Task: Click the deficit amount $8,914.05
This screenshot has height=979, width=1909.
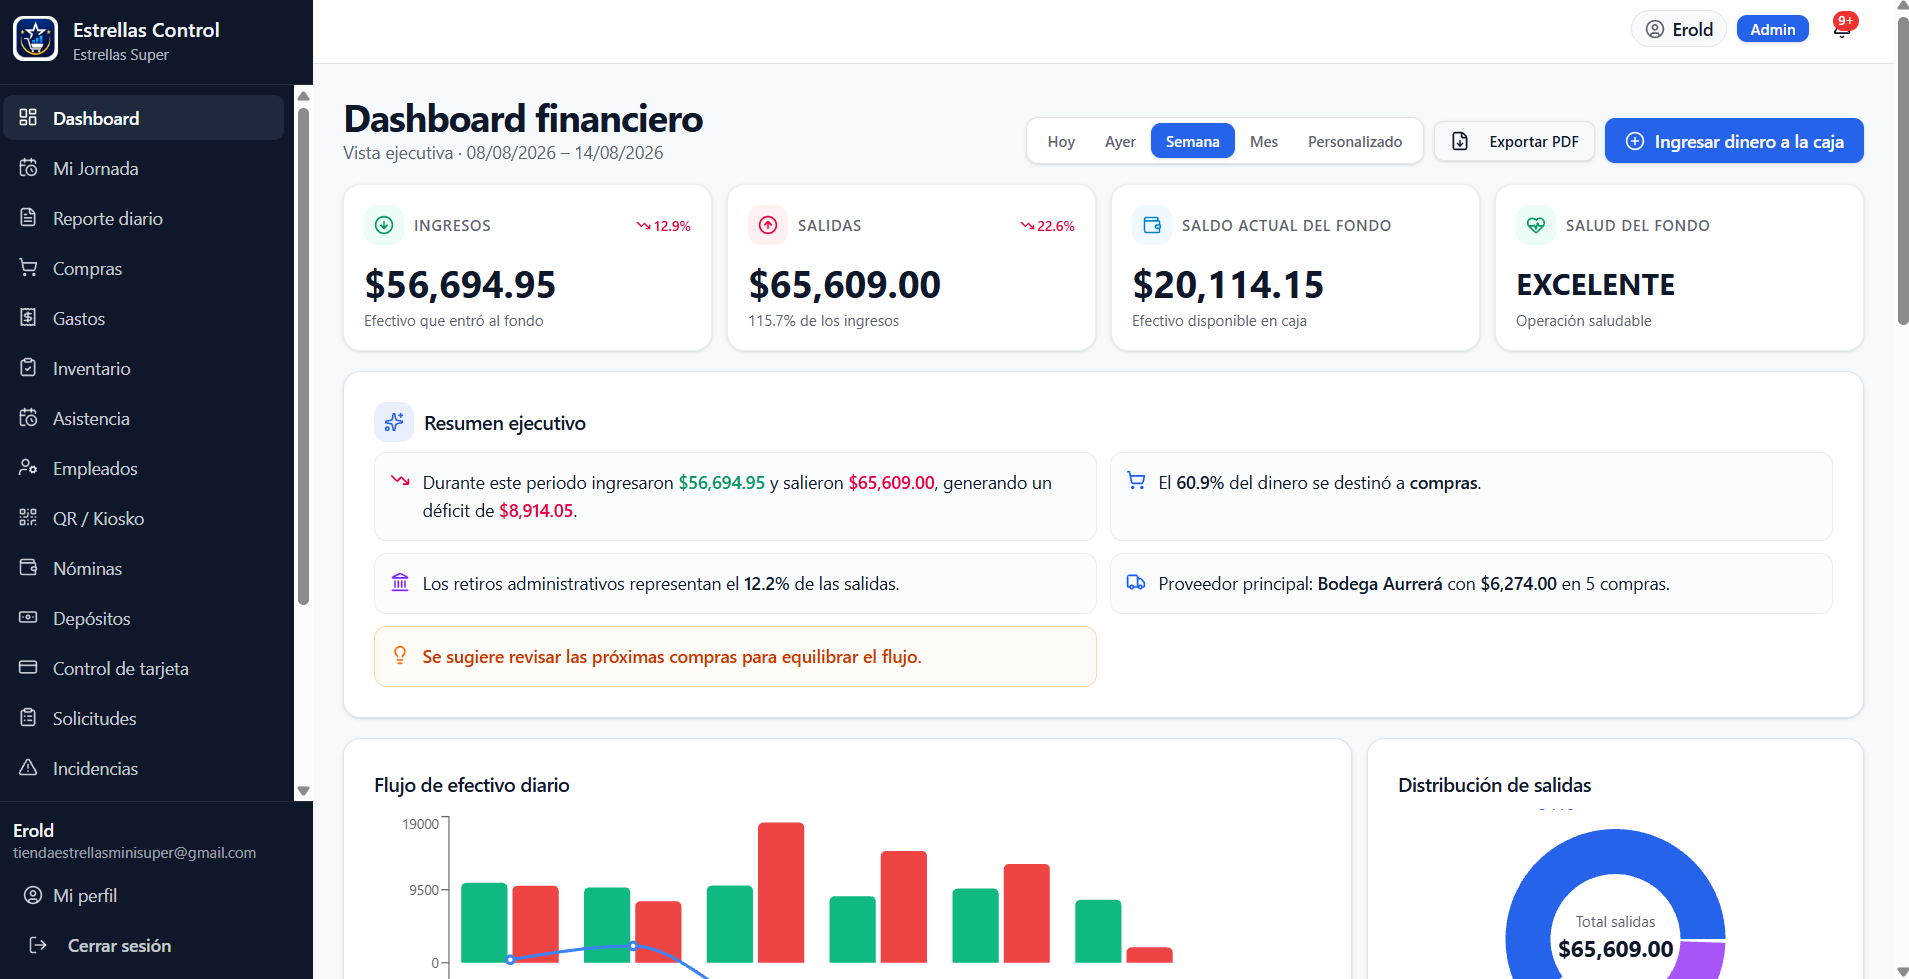Action: click(536, 510)
